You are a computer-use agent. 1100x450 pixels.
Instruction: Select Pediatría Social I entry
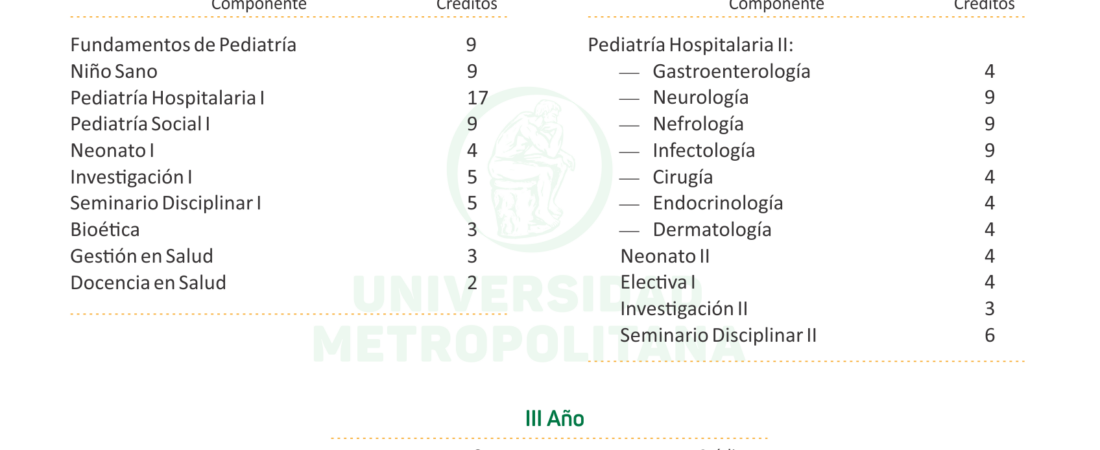point(140,124)
